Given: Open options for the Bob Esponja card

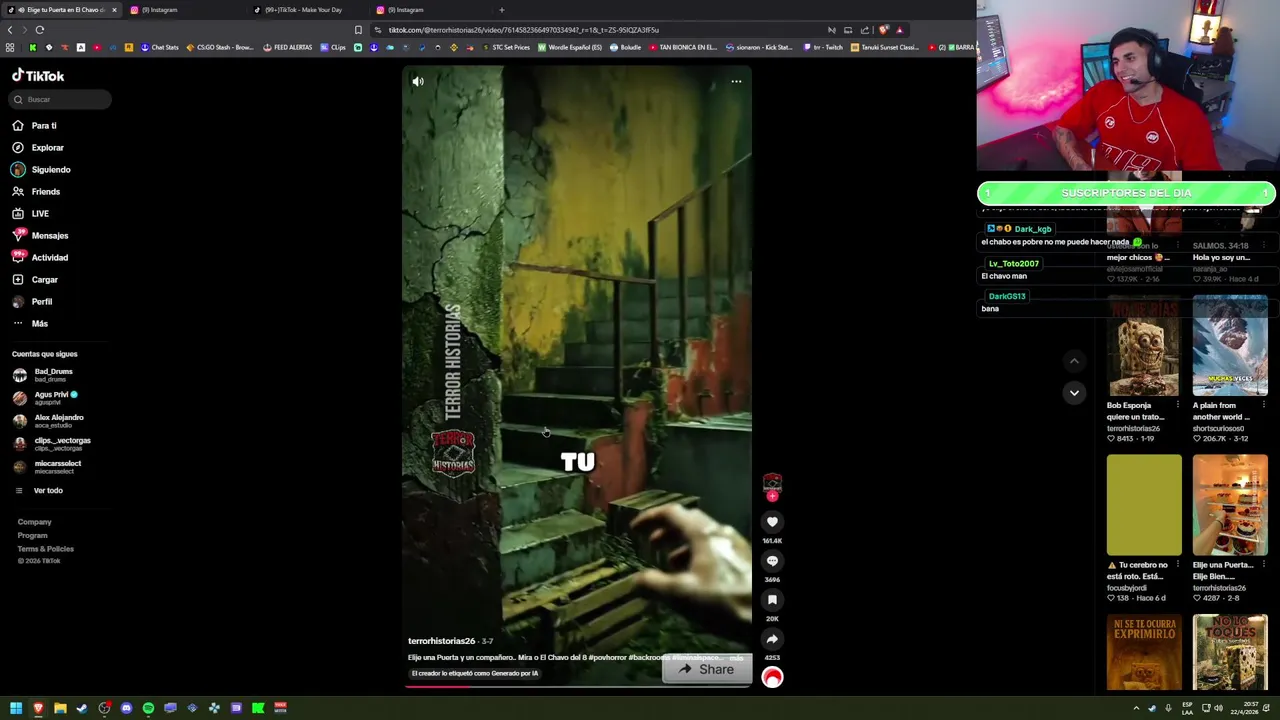Looking at the screenshot, I should (x=1177, y=406).
